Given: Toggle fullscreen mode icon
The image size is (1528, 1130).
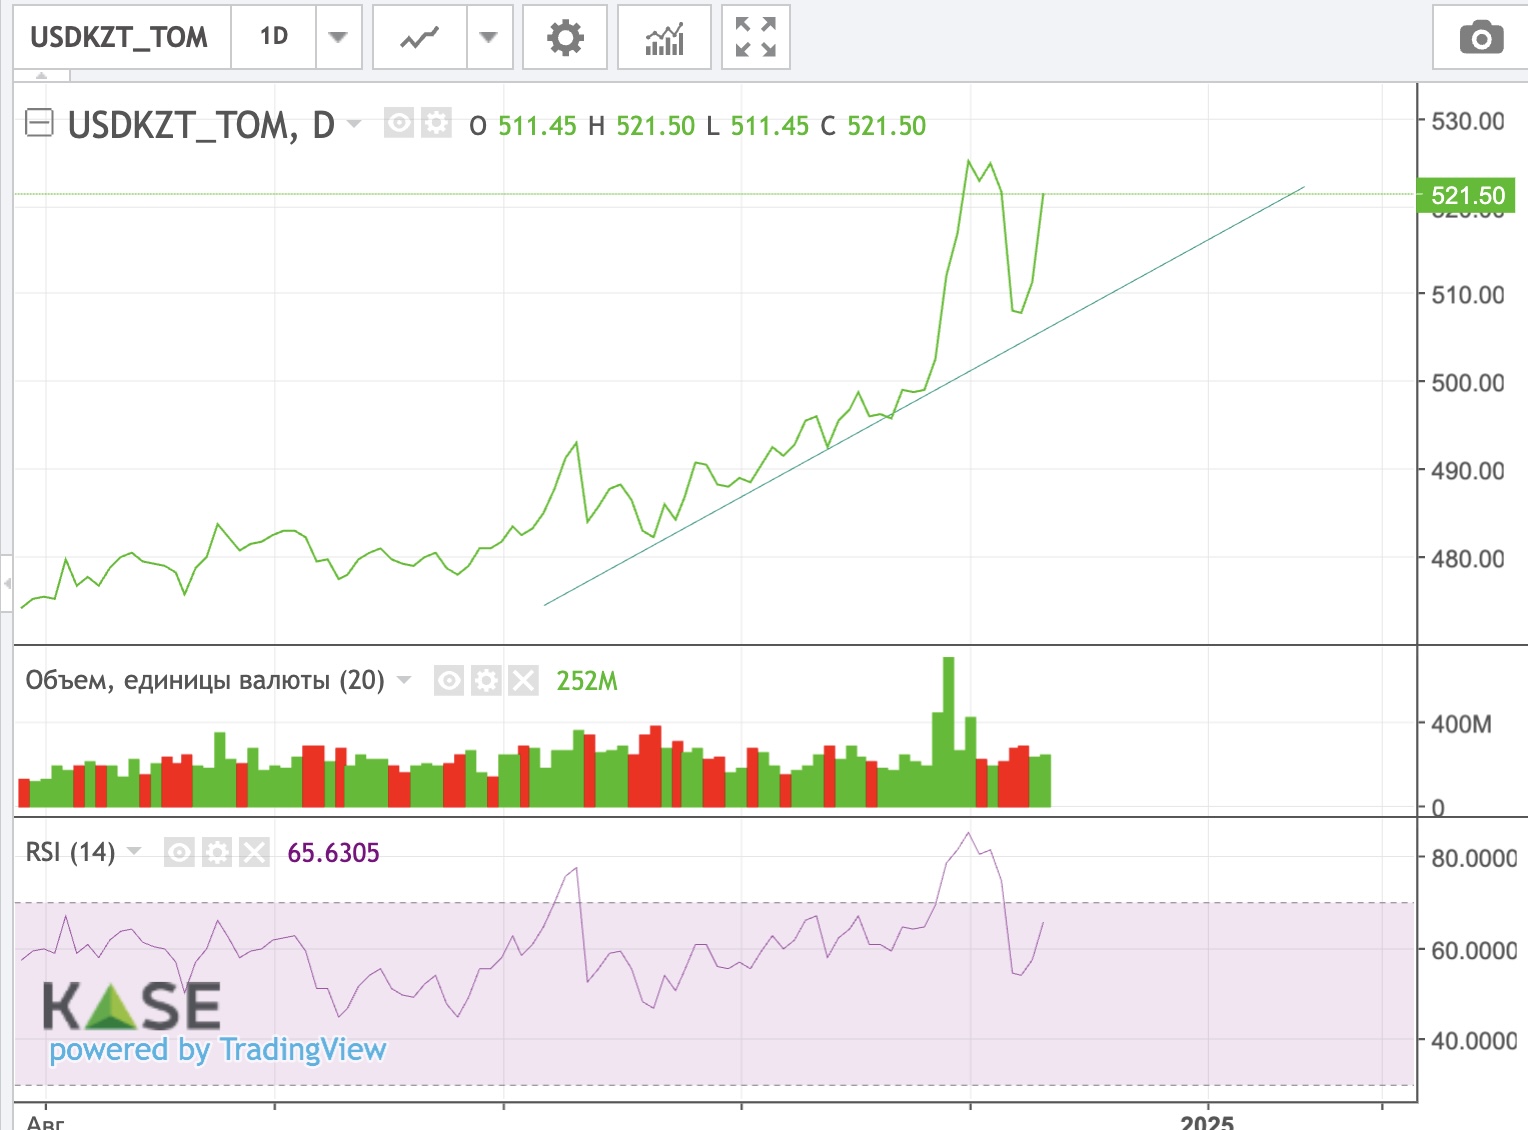Looking at the screenshot, I should pos(756,37).
